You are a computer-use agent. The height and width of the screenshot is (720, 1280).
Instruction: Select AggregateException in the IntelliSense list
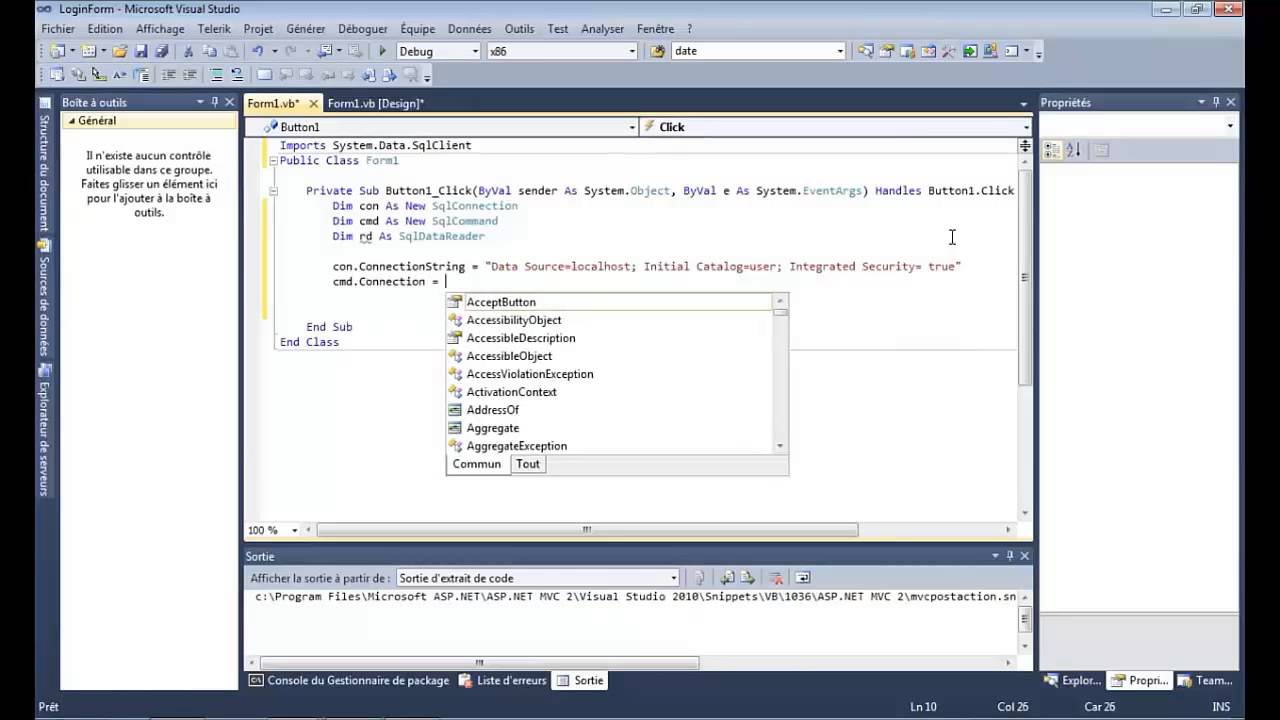pos(610,446)
